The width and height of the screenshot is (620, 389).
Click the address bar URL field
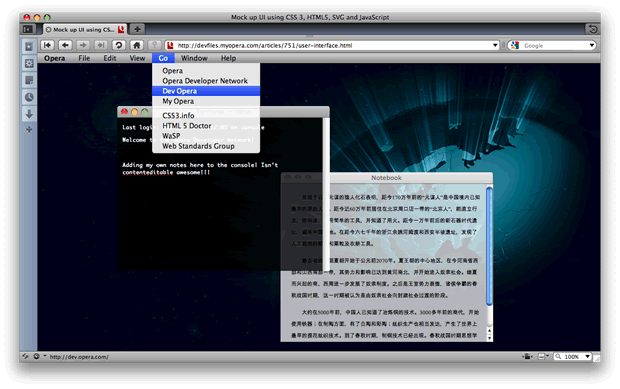[332, 45]
